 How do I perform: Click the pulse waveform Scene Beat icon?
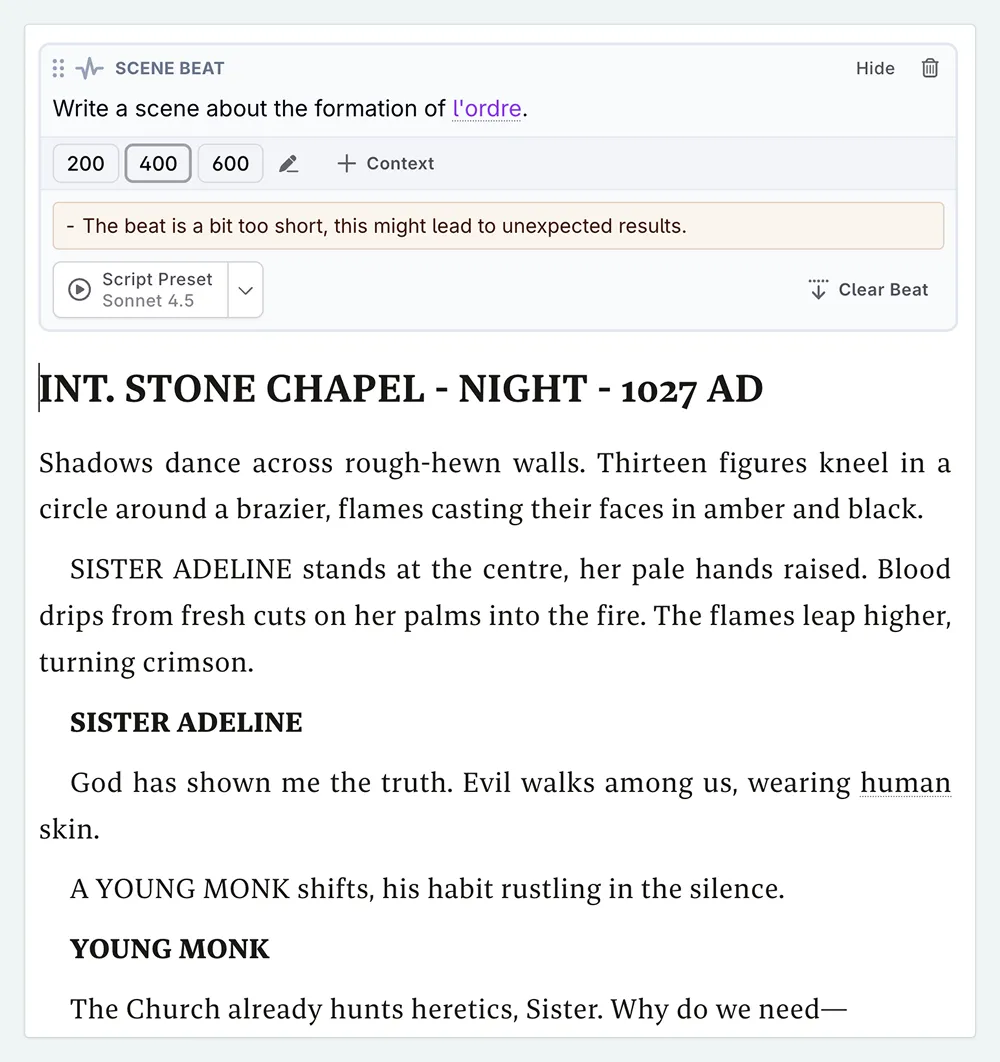[x=90, y=68]
